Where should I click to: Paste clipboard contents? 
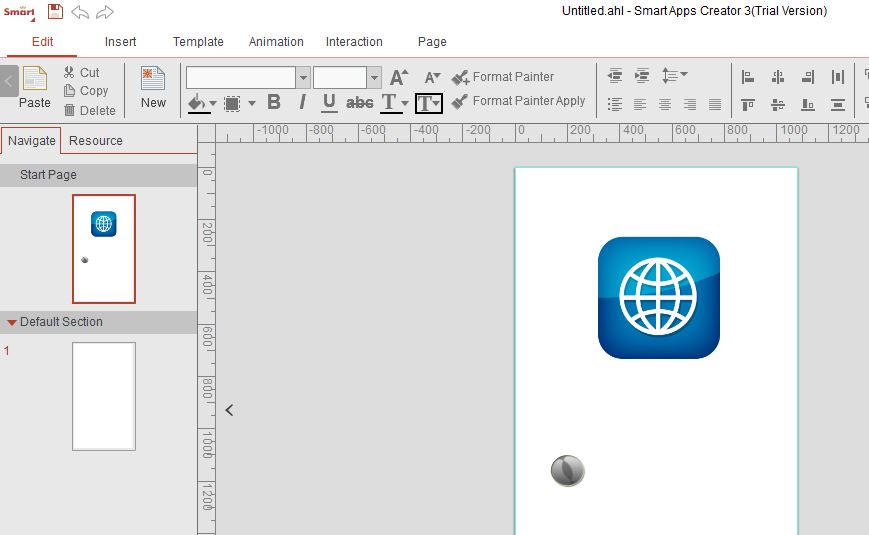[x=35, y=86]
